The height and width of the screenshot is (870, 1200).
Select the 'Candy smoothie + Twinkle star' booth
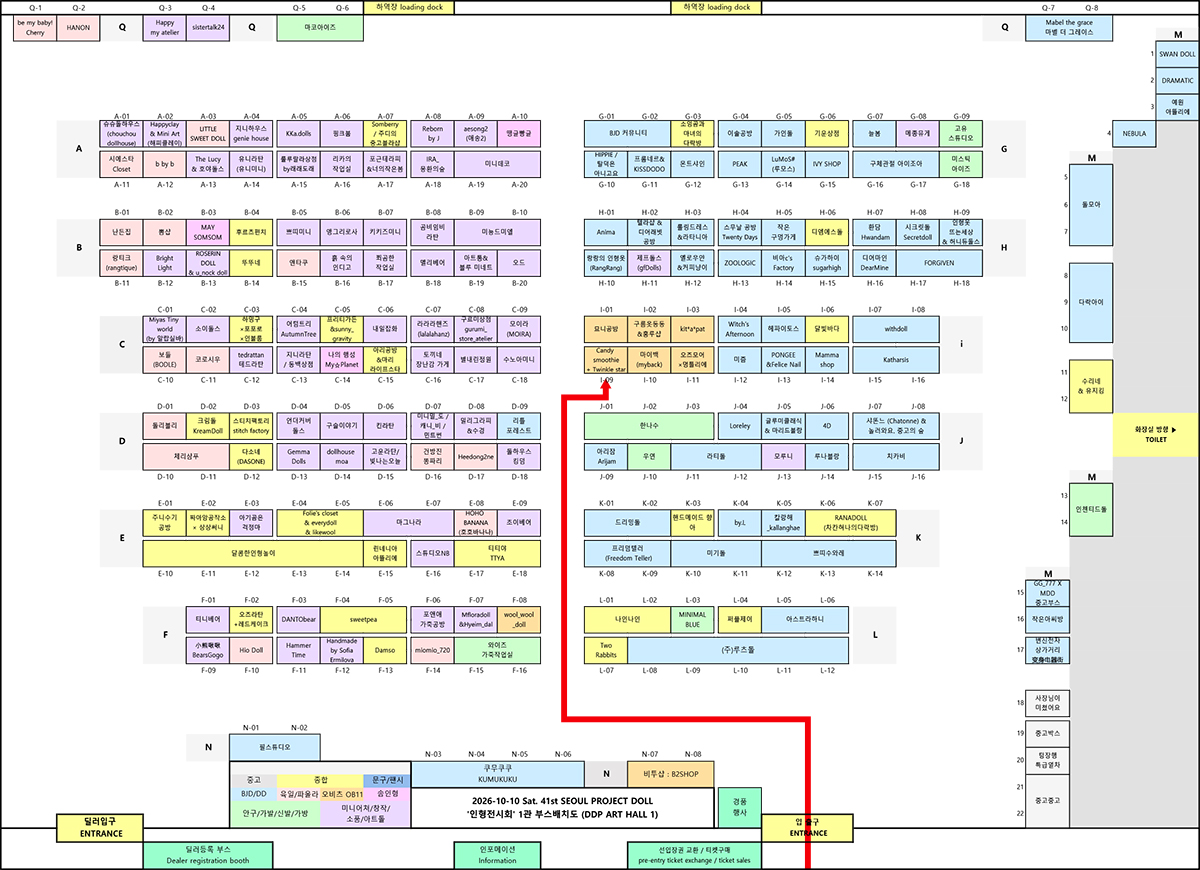(x=606, y=359)
